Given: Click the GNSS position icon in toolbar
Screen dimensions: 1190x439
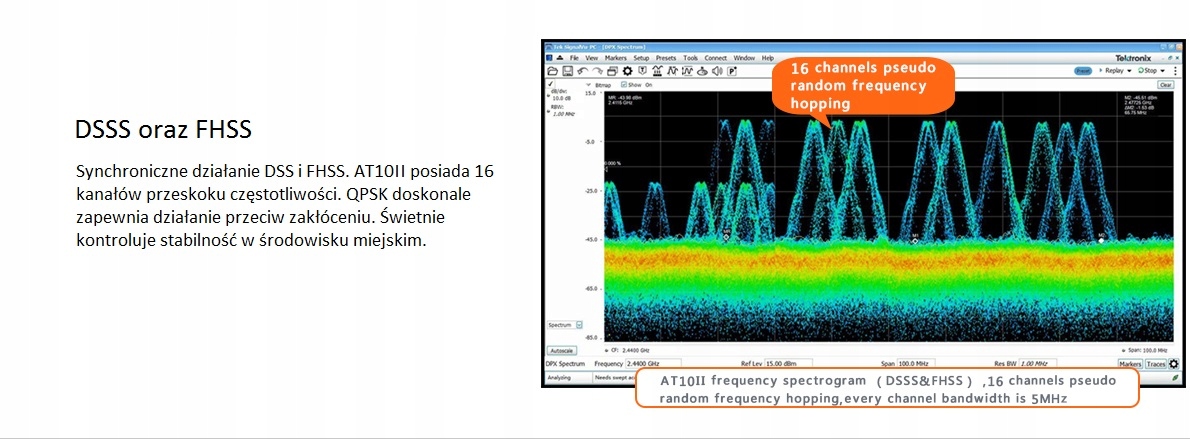Looking at the screenshot, I should point(701,71).
